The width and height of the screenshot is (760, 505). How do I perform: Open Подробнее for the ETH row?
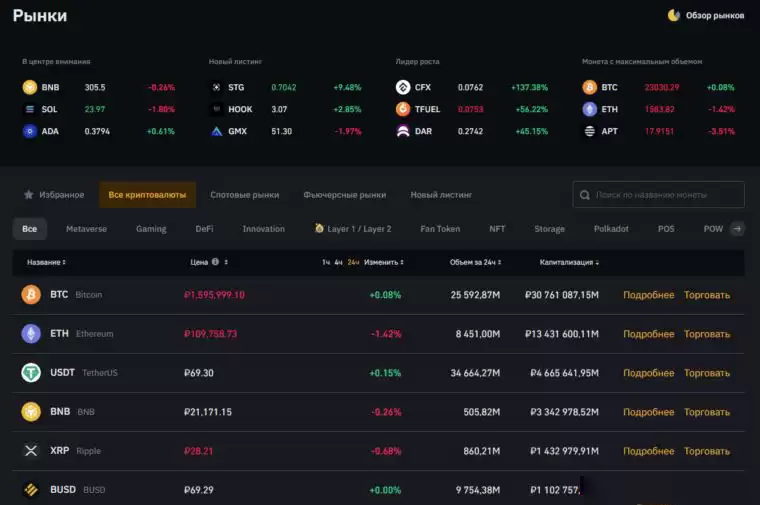click(648, 334)
